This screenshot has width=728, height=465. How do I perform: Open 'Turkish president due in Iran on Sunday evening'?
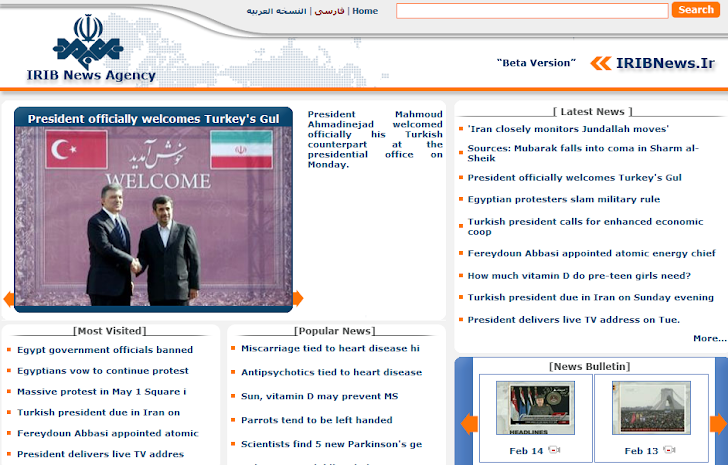(x=591, y=297)
